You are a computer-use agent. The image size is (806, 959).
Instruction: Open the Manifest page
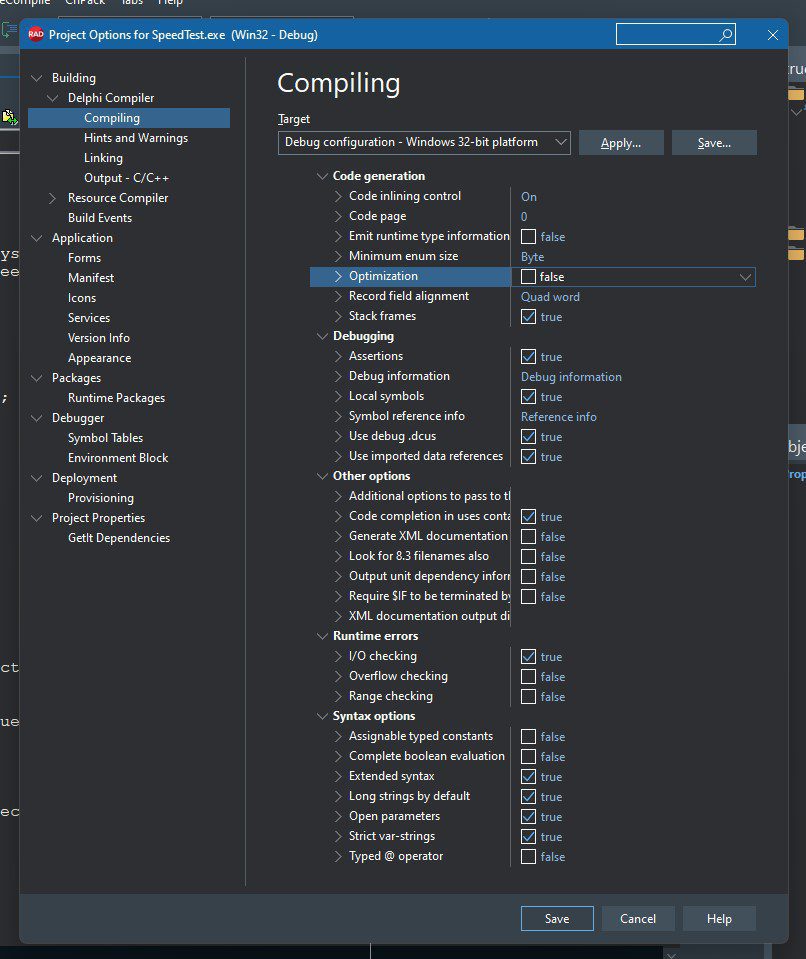pos(91,278)
